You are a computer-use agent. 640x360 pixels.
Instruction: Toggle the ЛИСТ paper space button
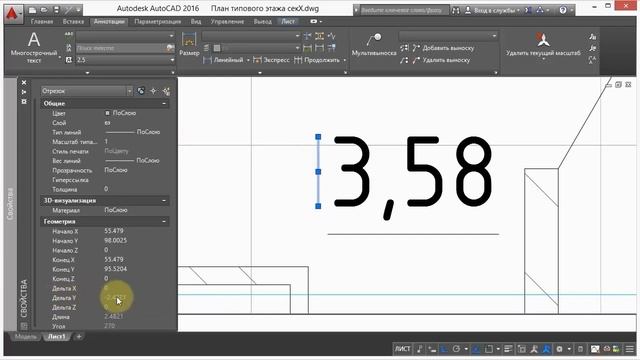(x=402, y=349)
